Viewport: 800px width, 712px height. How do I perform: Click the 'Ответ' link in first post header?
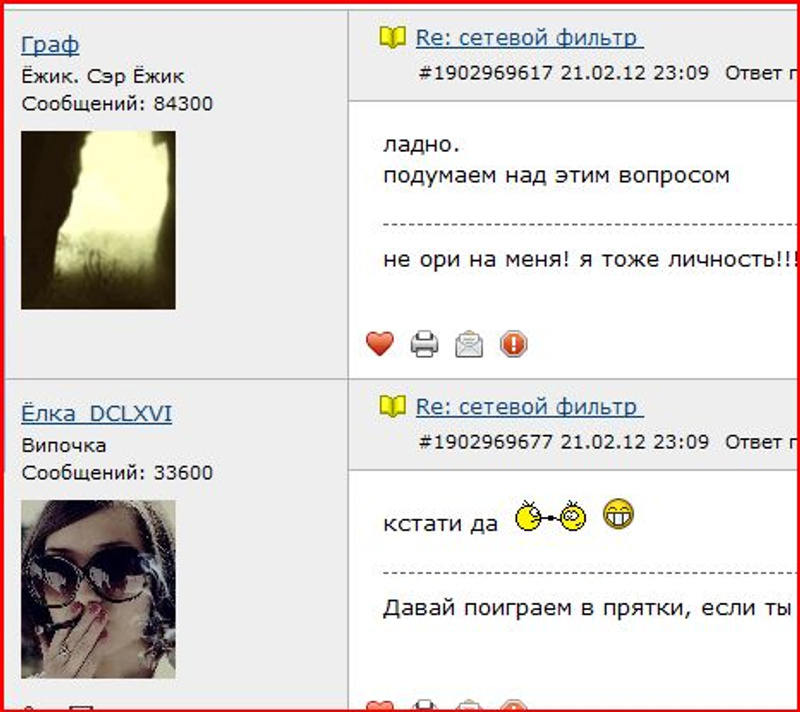coord(755,73)
